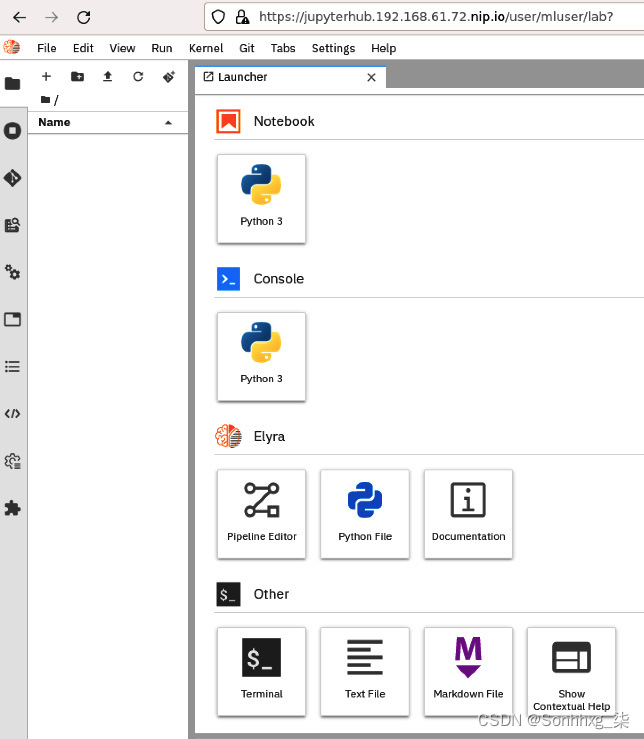This screenshot has width=644, height=739.
Task: Go back in browser
Action: click(19, 17)
